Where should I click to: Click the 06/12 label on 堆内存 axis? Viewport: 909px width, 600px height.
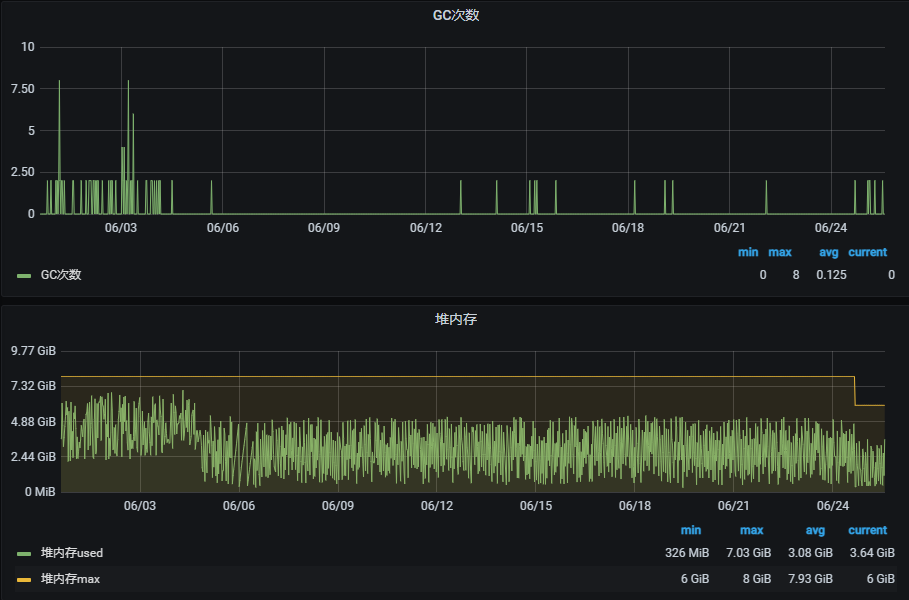(437, 506)
